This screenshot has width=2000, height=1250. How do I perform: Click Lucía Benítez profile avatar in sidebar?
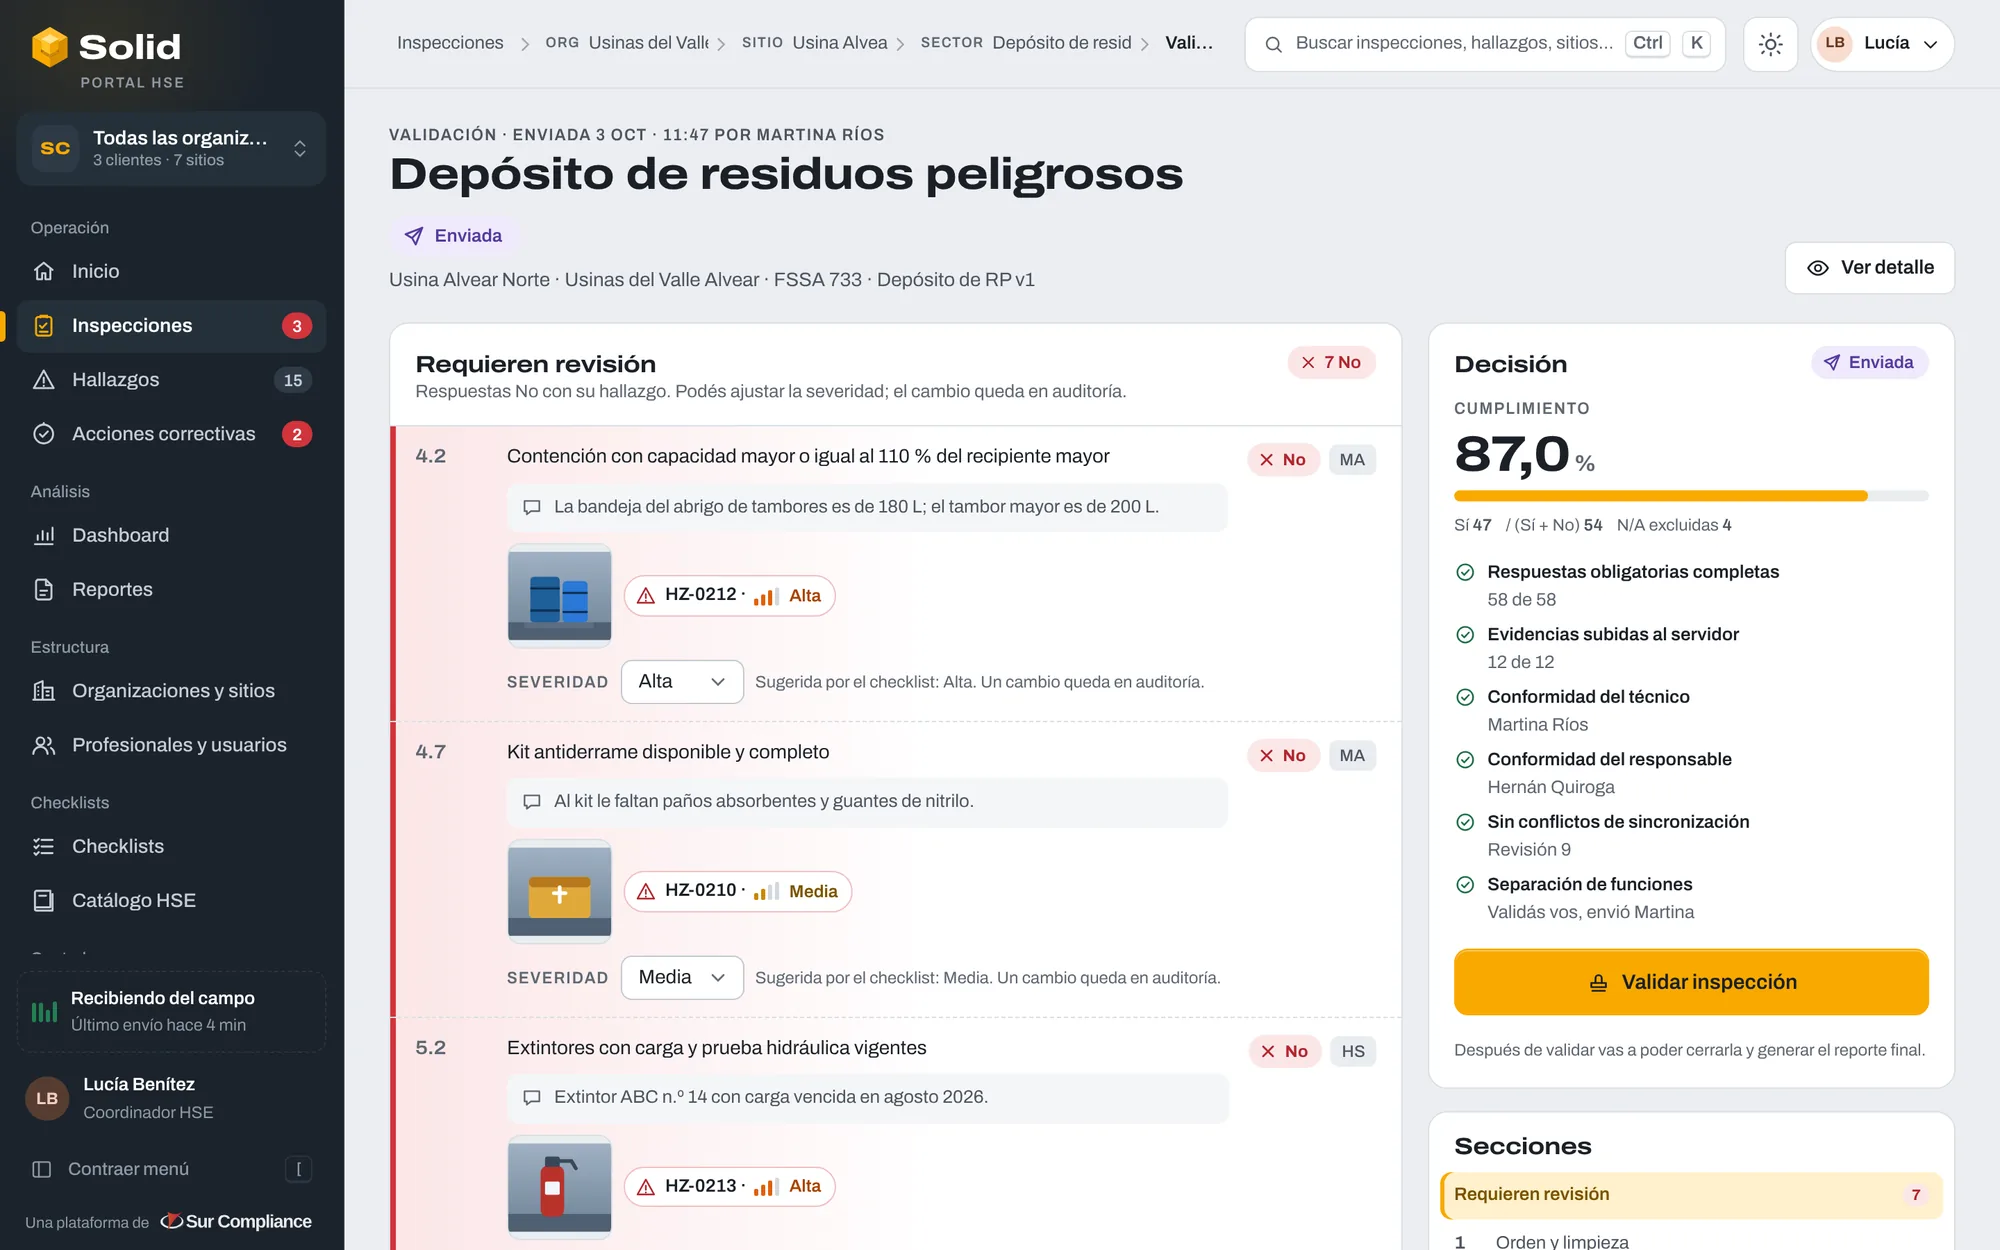click(x=47, y=1099)
